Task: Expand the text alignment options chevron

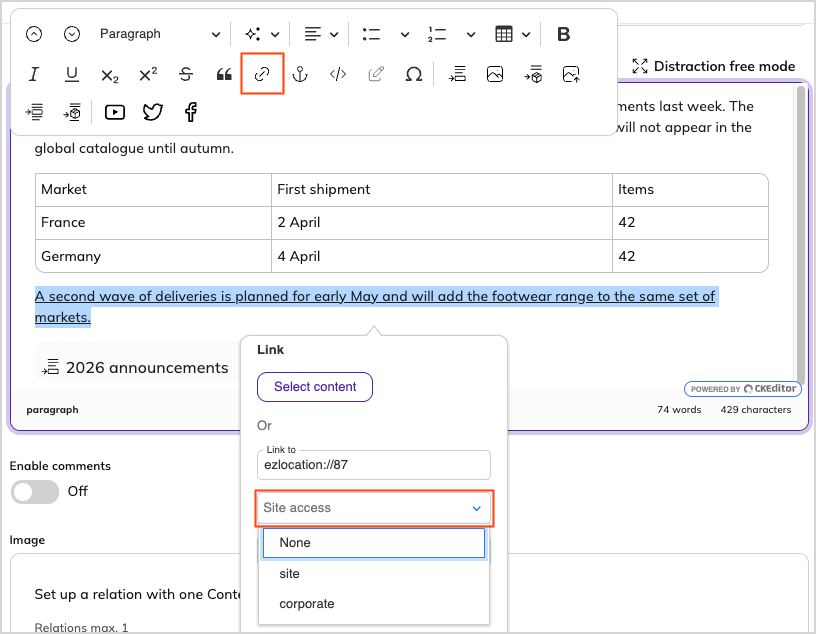Action: 335,35
